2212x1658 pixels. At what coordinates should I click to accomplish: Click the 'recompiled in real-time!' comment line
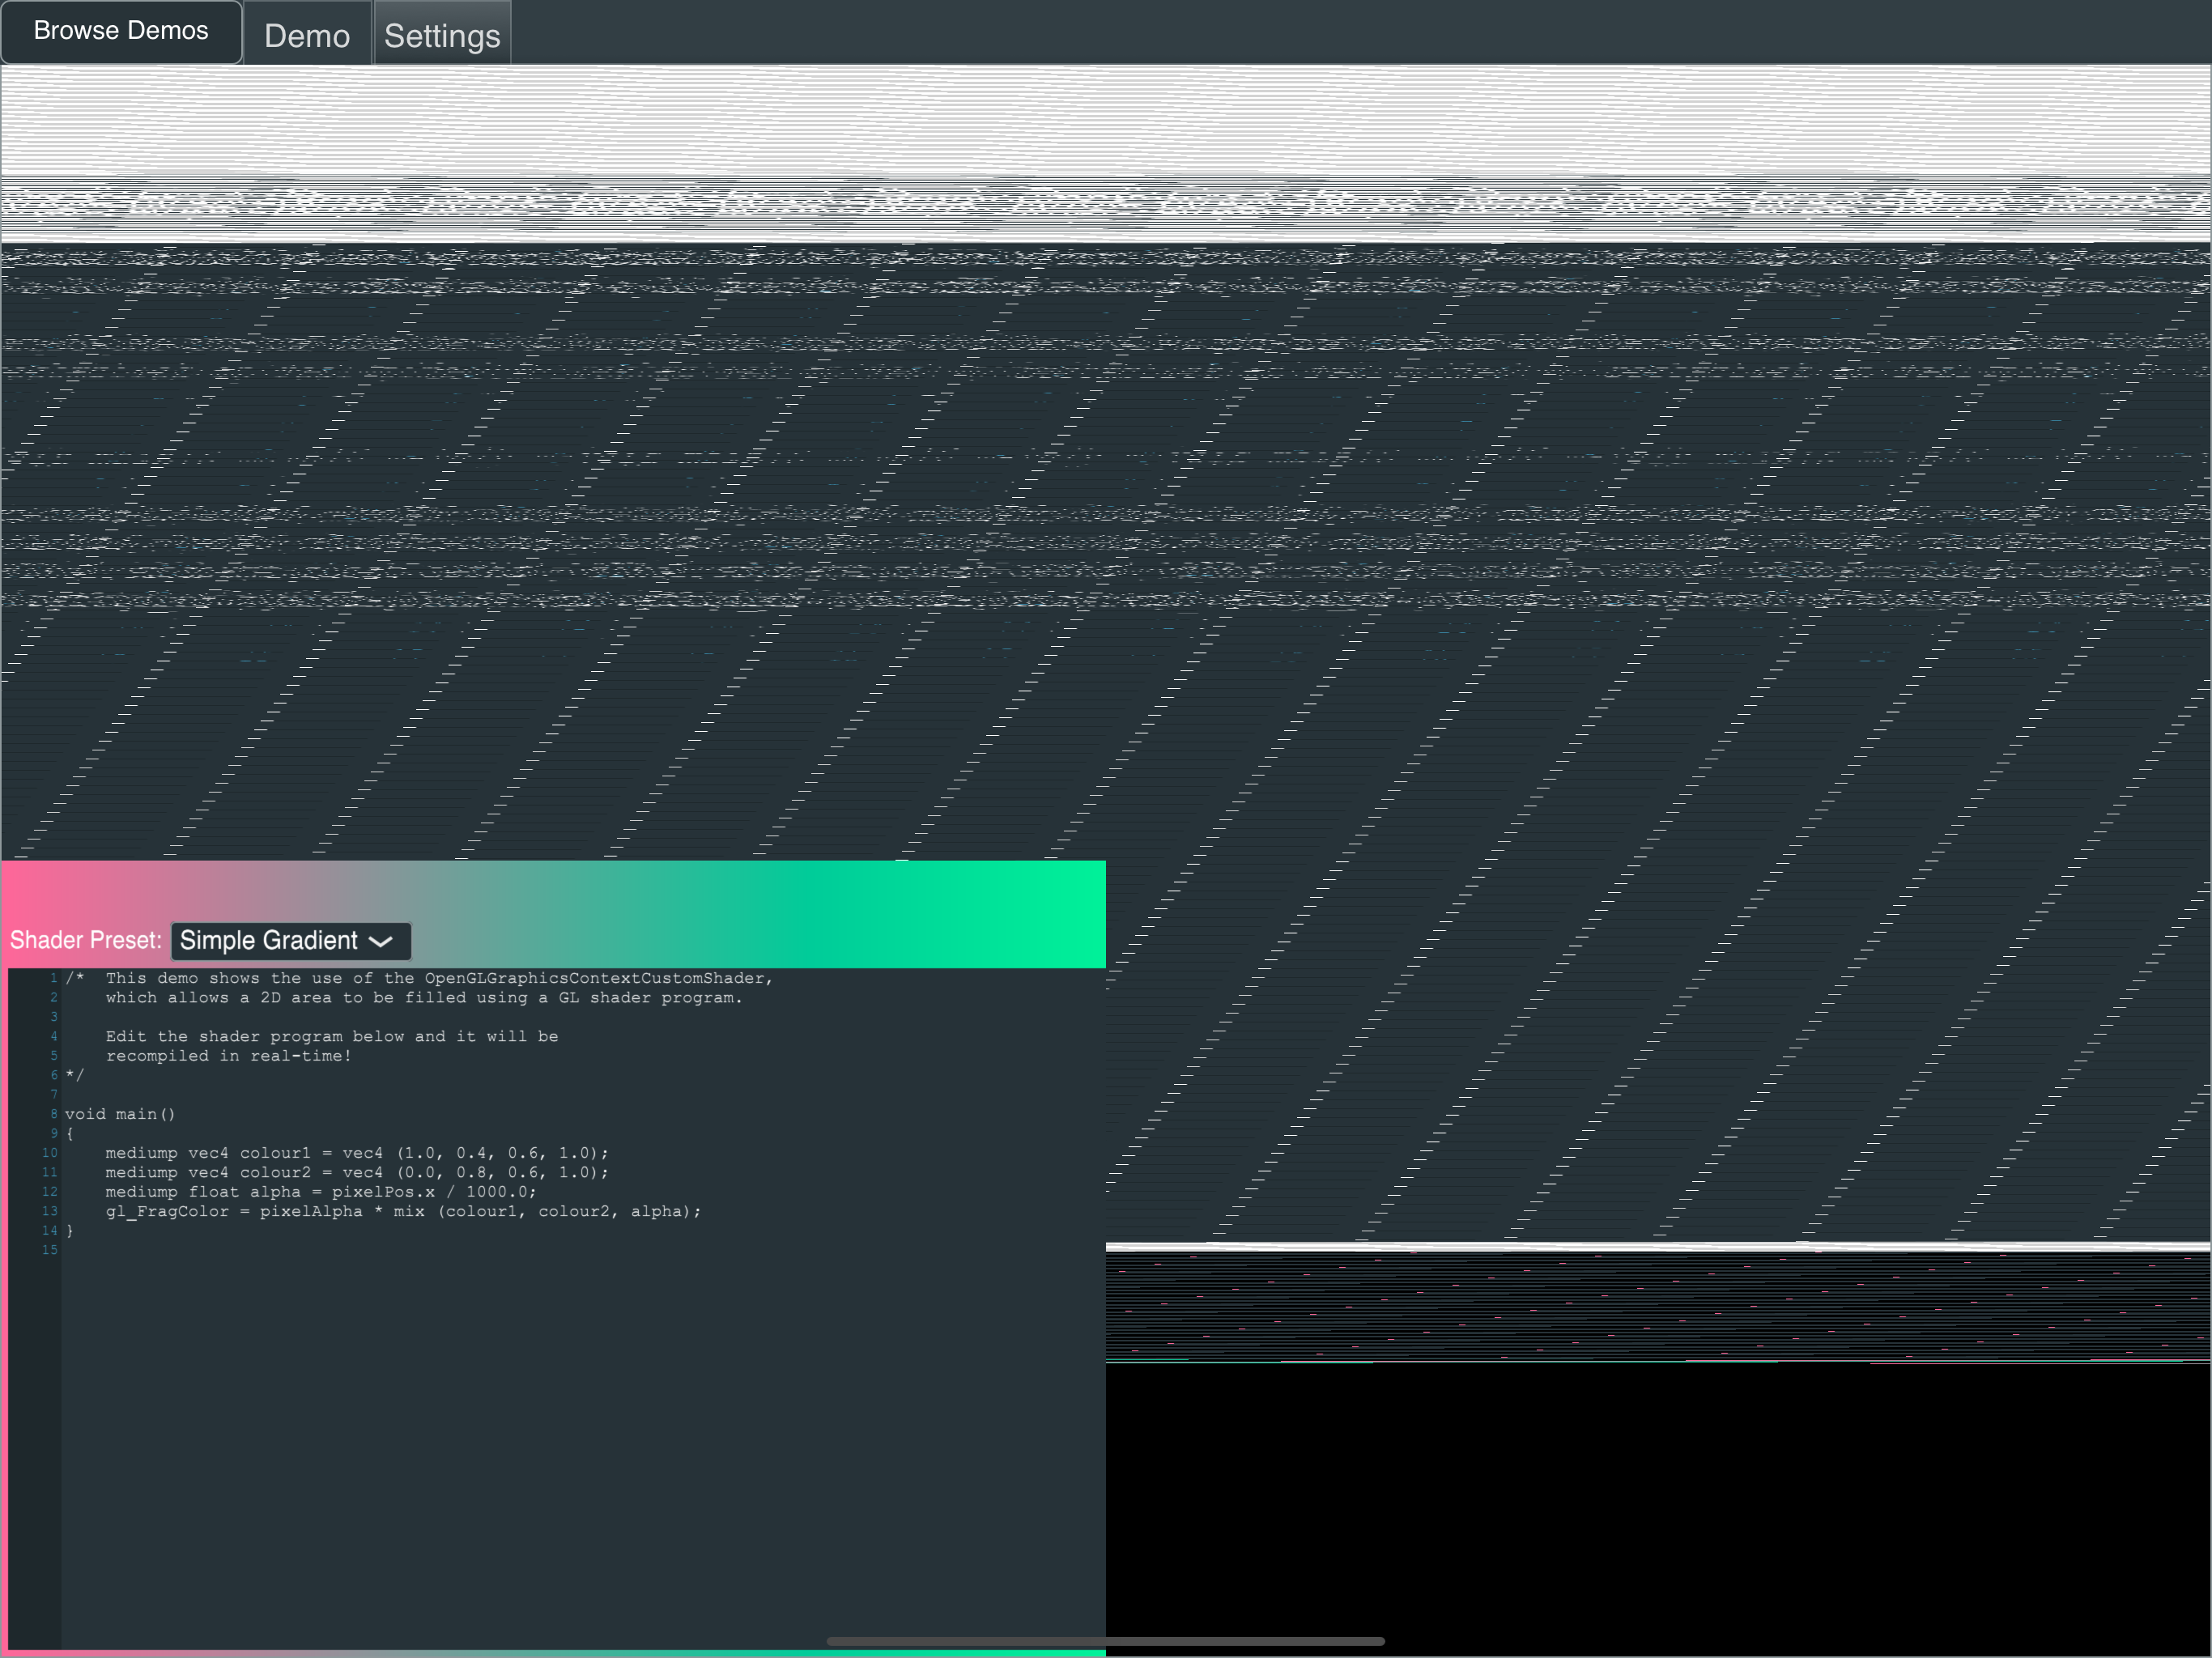coord(228,1056)
